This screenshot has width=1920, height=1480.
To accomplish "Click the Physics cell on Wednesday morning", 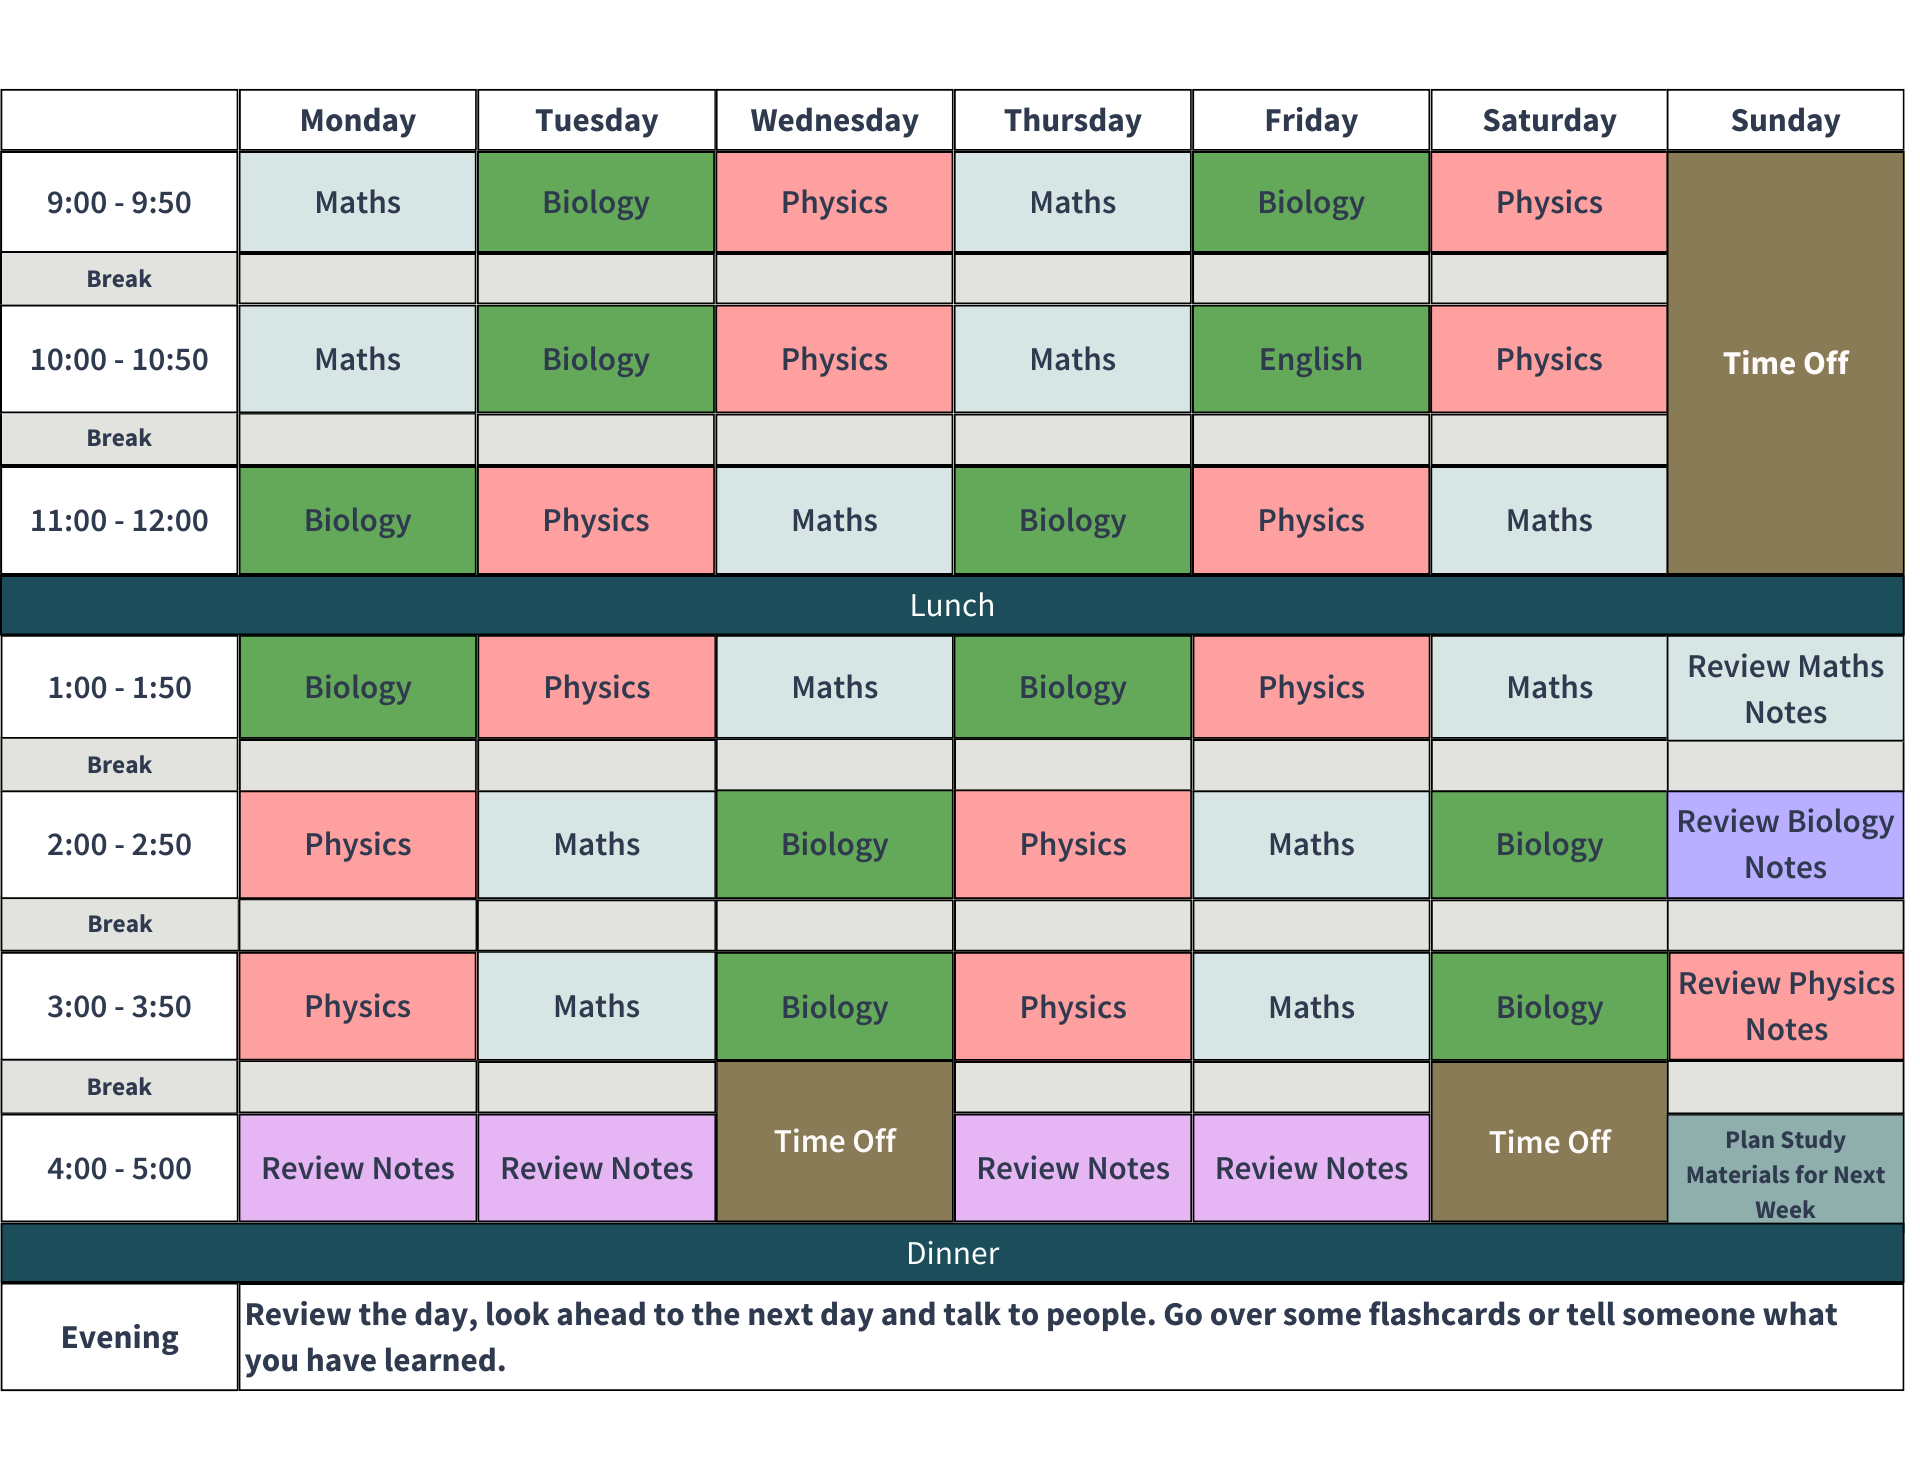I will [x=835, y=202].
